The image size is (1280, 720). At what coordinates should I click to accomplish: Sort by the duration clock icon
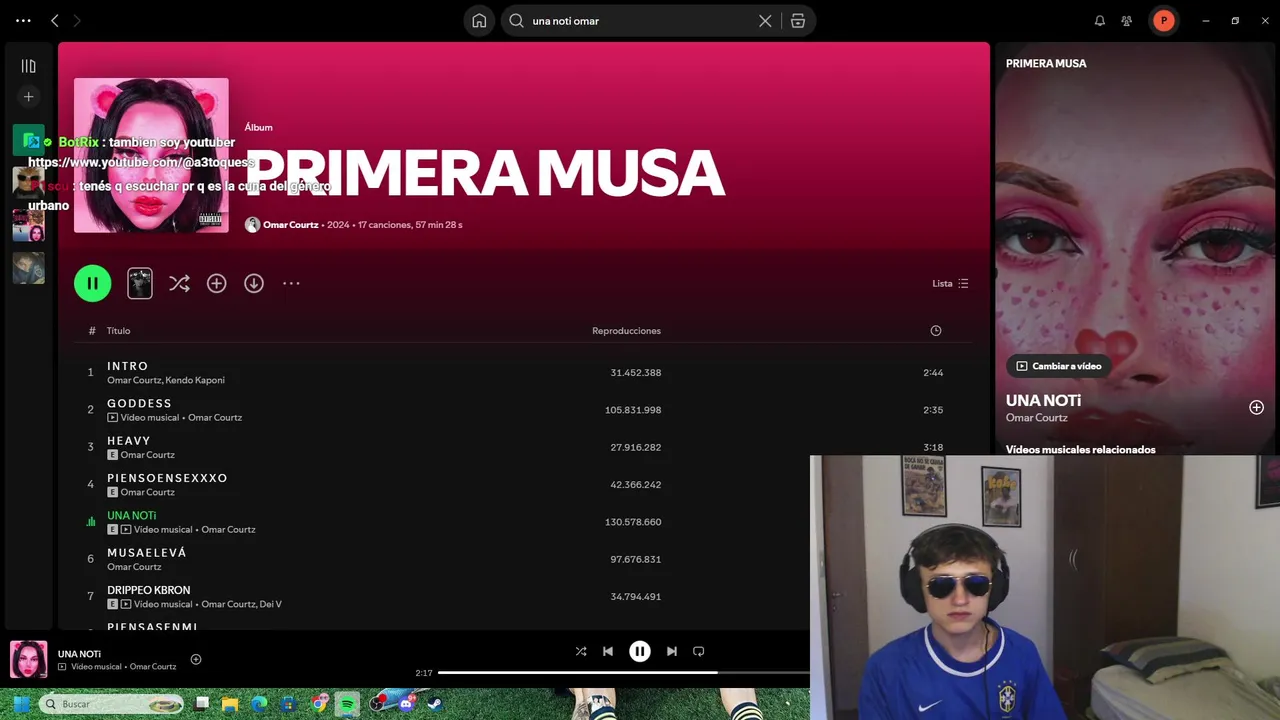pos(936,331)
